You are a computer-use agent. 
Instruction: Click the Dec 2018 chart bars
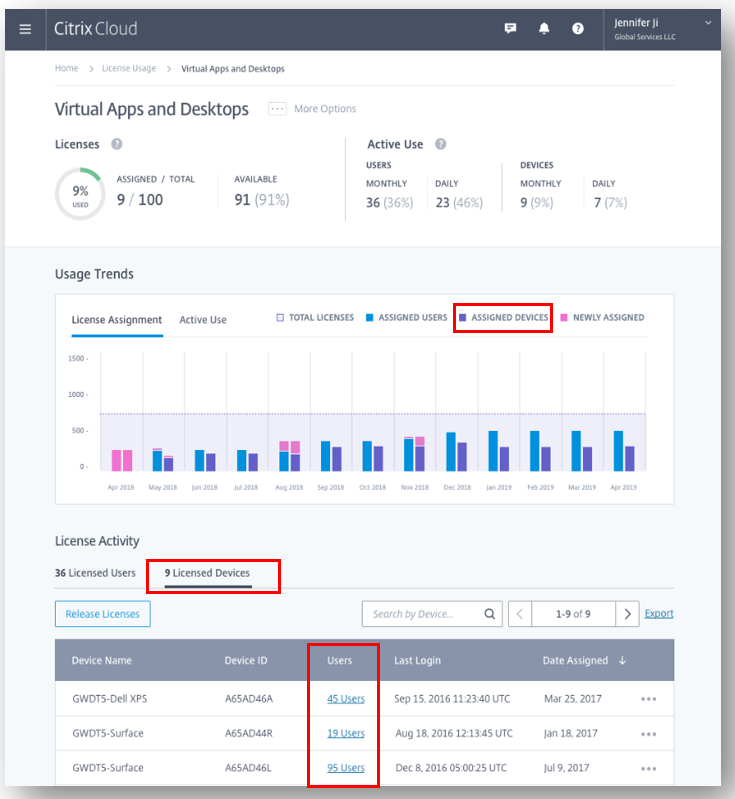(456, 451)
